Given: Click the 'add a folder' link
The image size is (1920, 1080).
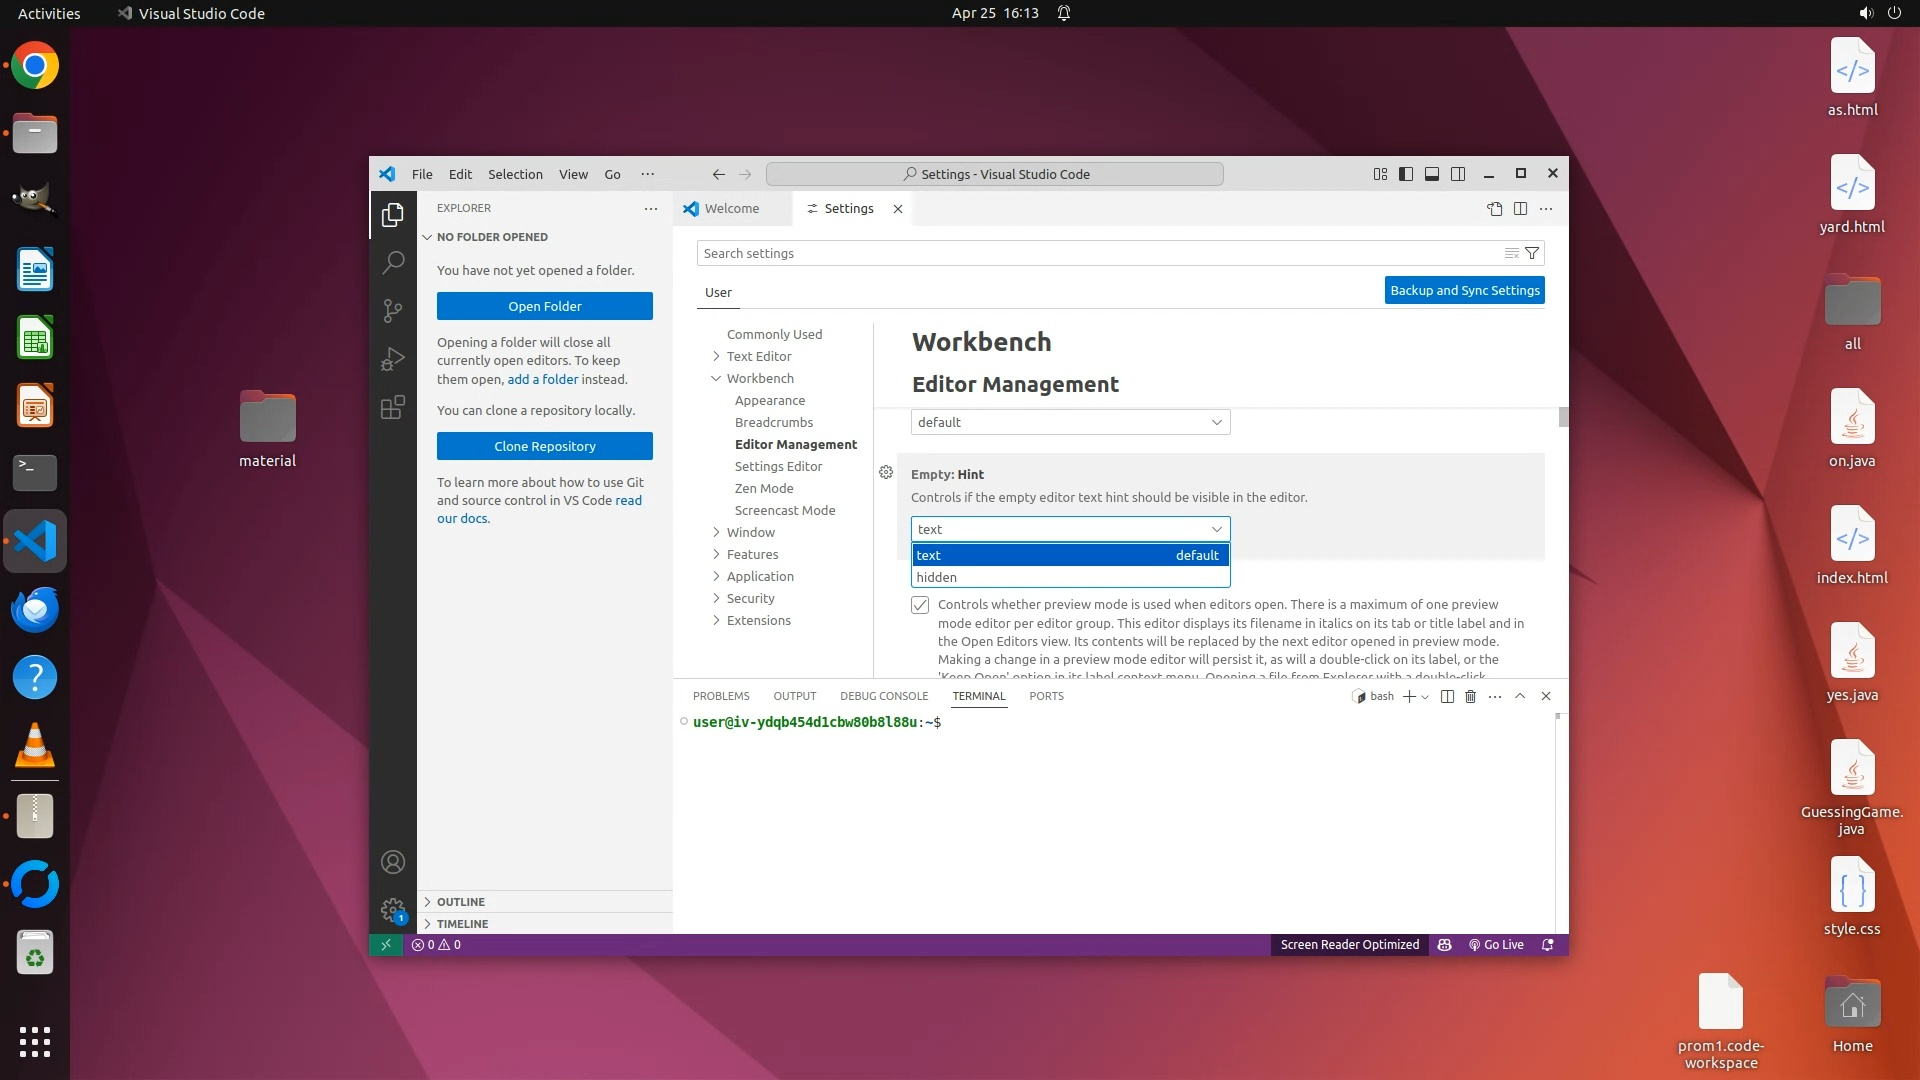Looking at the screenshot, I should pos(542,379).
